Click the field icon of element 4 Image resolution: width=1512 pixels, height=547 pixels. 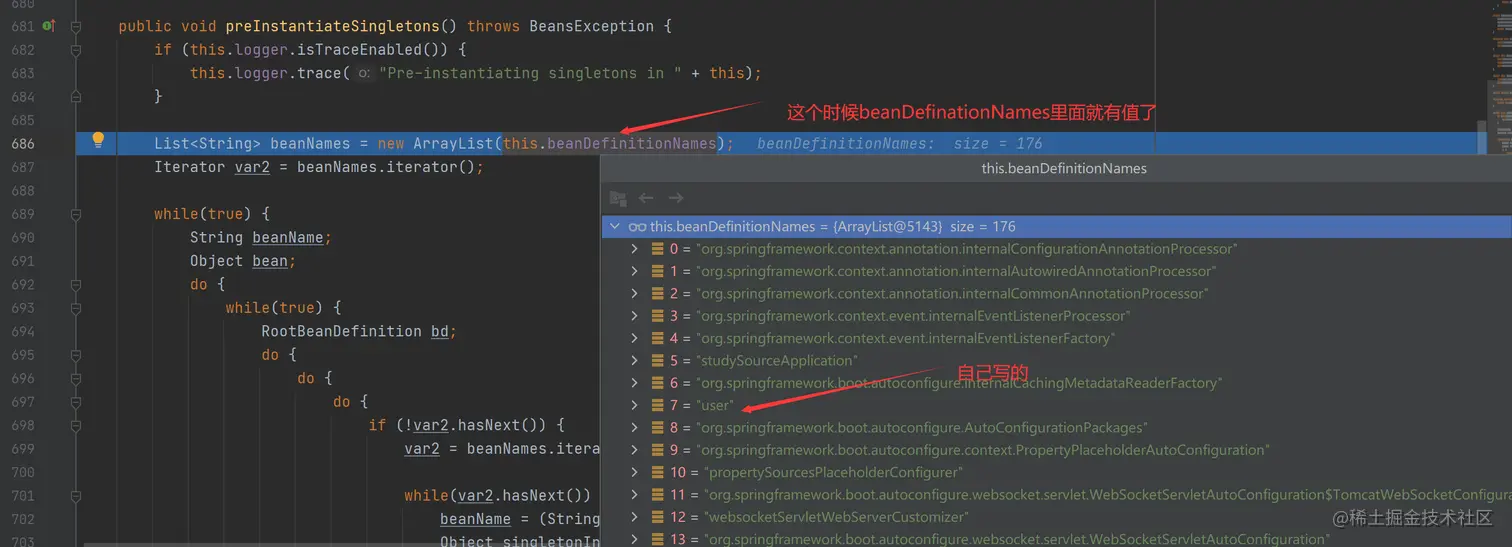pyautogui.click(x=658, y=338)
